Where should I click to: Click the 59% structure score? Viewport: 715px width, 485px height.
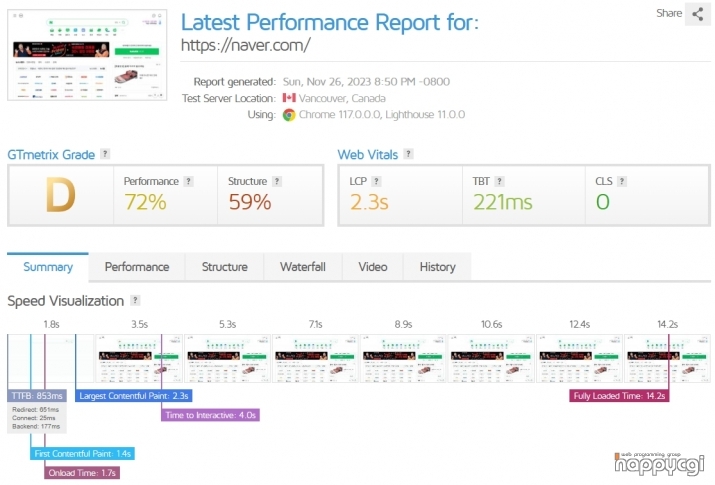(x=250, y=202)
